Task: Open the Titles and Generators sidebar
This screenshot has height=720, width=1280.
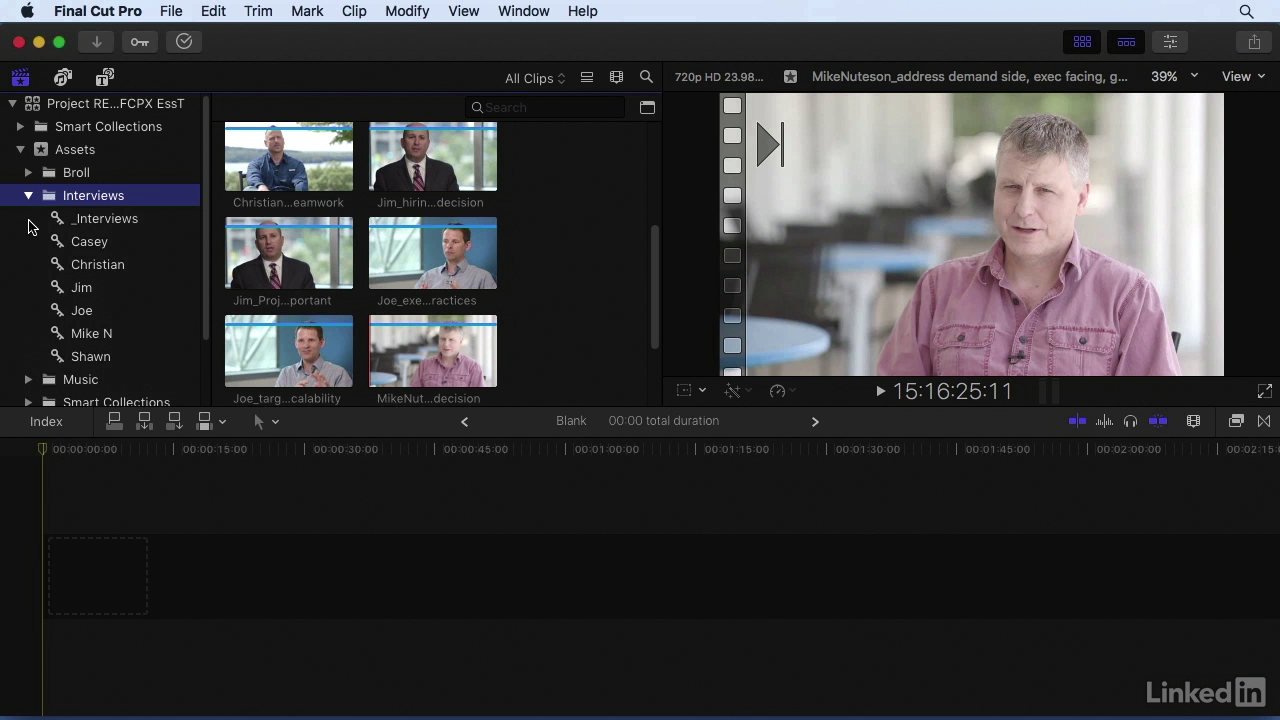Action: click(105, 77)
